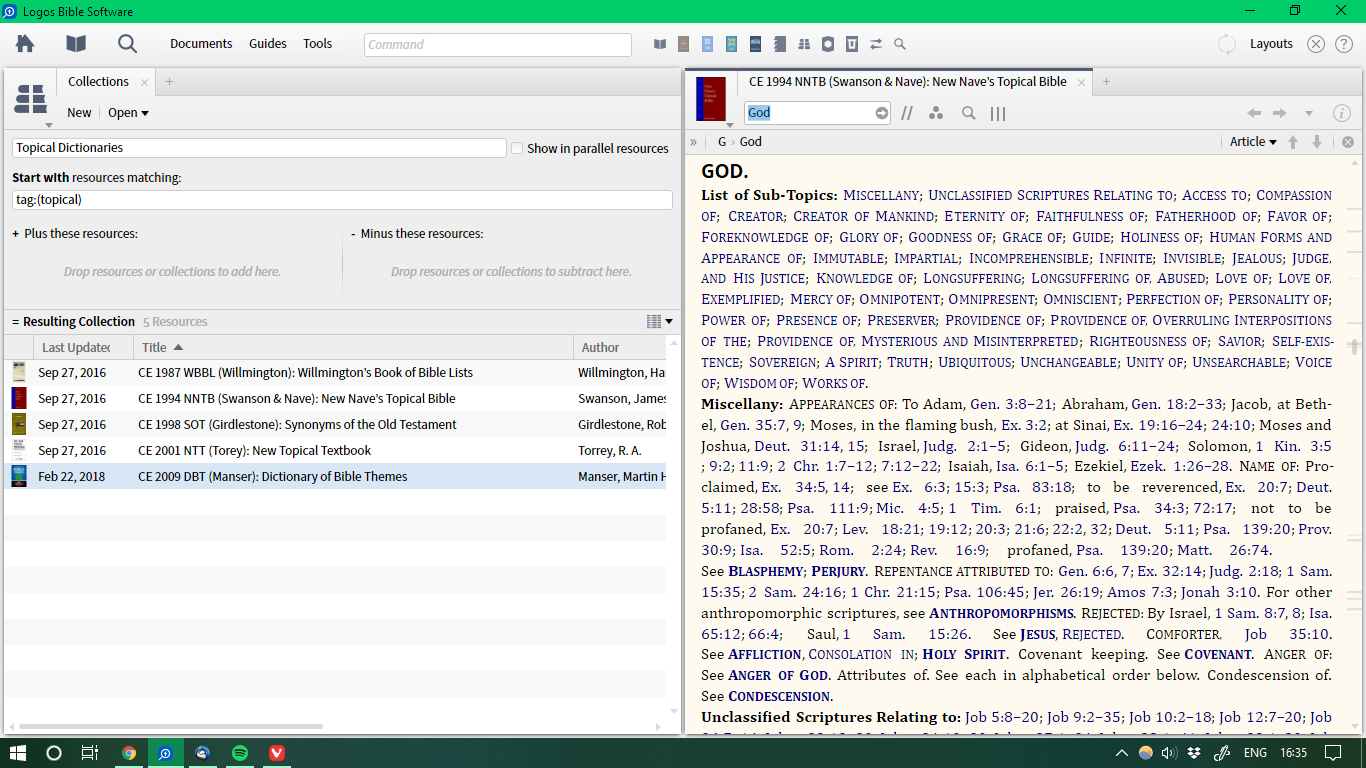Open the resource information icon
The image size is (1366, 768).
point(1342,113)
